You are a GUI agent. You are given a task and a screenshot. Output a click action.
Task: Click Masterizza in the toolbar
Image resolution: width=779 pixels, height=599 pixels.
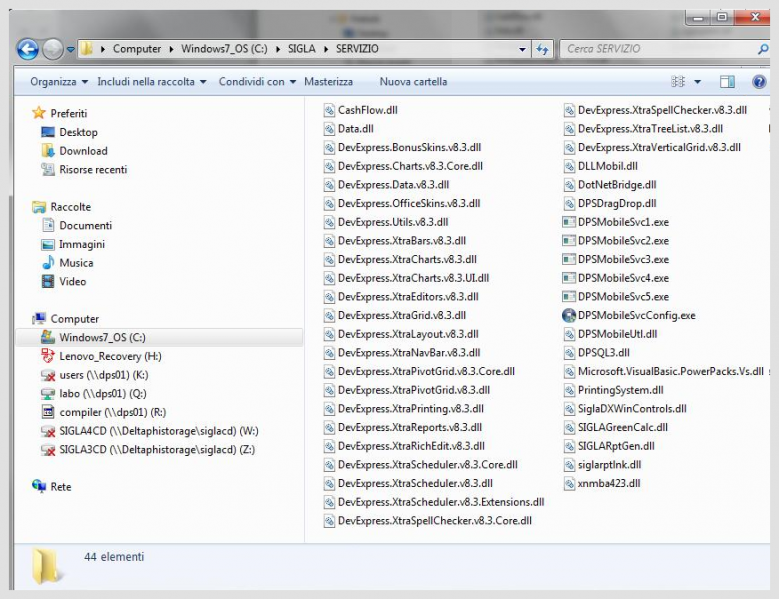point(328,81)
